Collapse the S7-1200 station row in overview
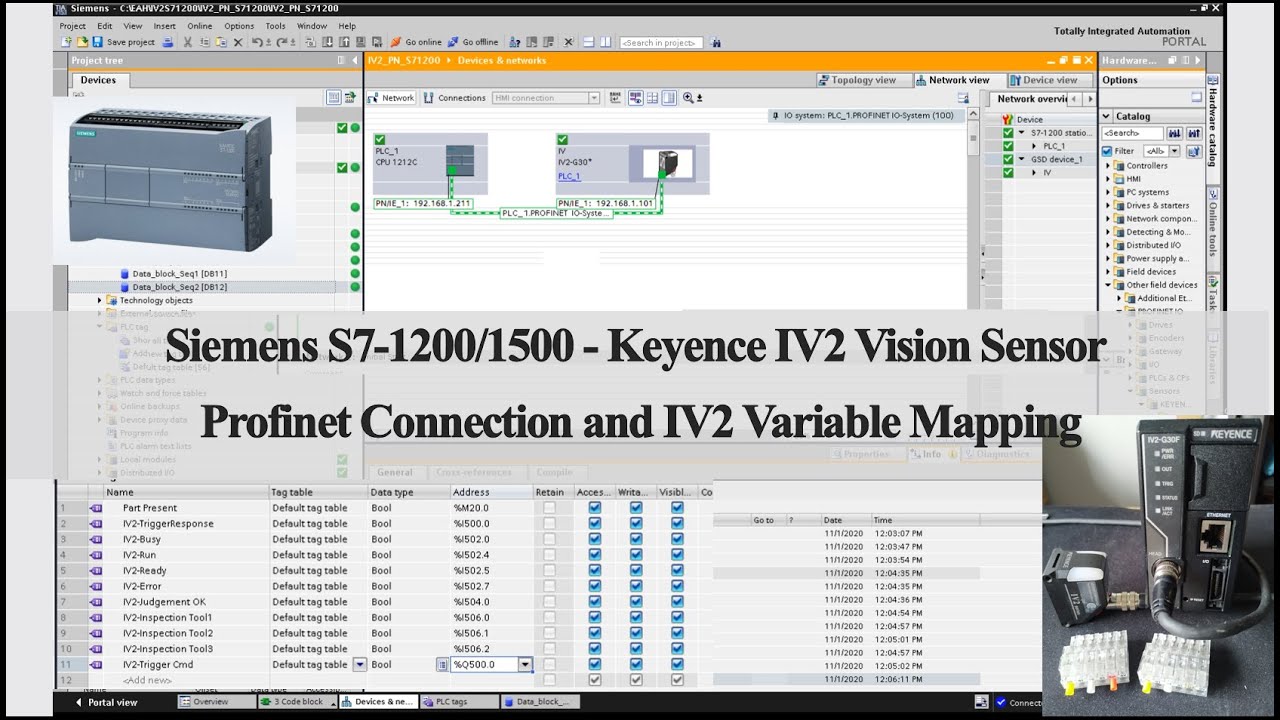Viewport: 1280px width, 720px height. pyautogui.click(x=1022, y=133)
